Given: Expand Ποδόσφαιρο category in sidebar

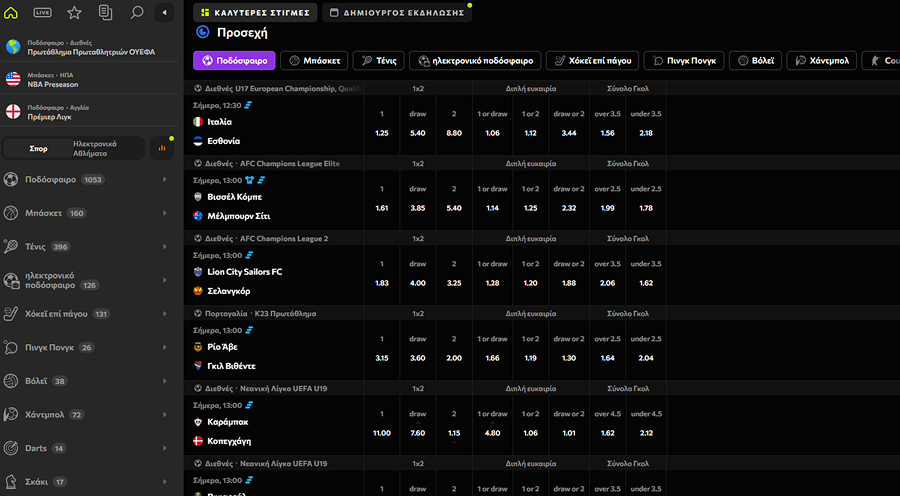Looking at the screenshot, I should pos(165,180).
